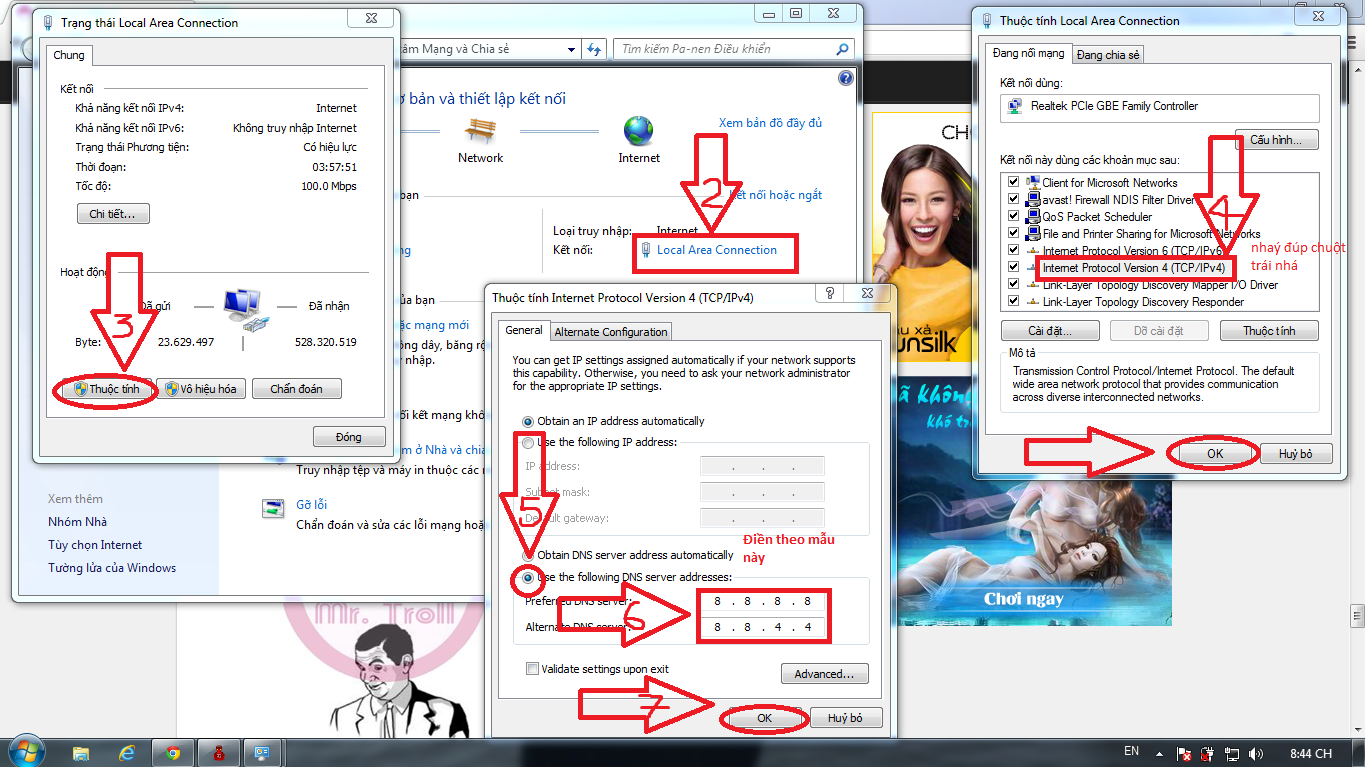Toggle Link-Layer Topology Discovery Responder checkbox

point(1014,301)
